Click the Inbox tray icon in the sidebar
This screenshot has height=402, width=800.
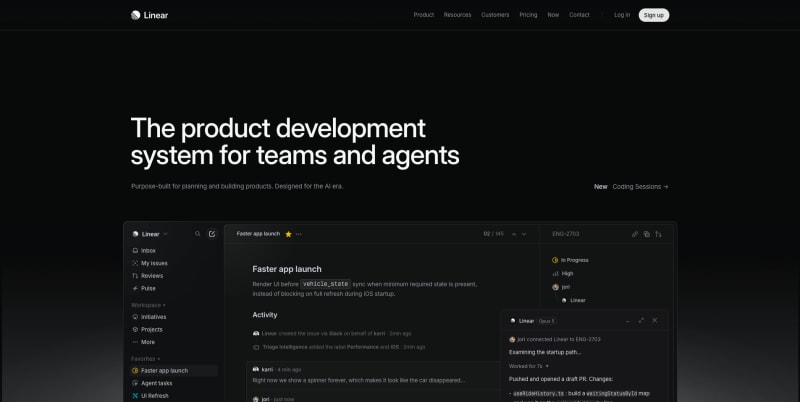135,250
